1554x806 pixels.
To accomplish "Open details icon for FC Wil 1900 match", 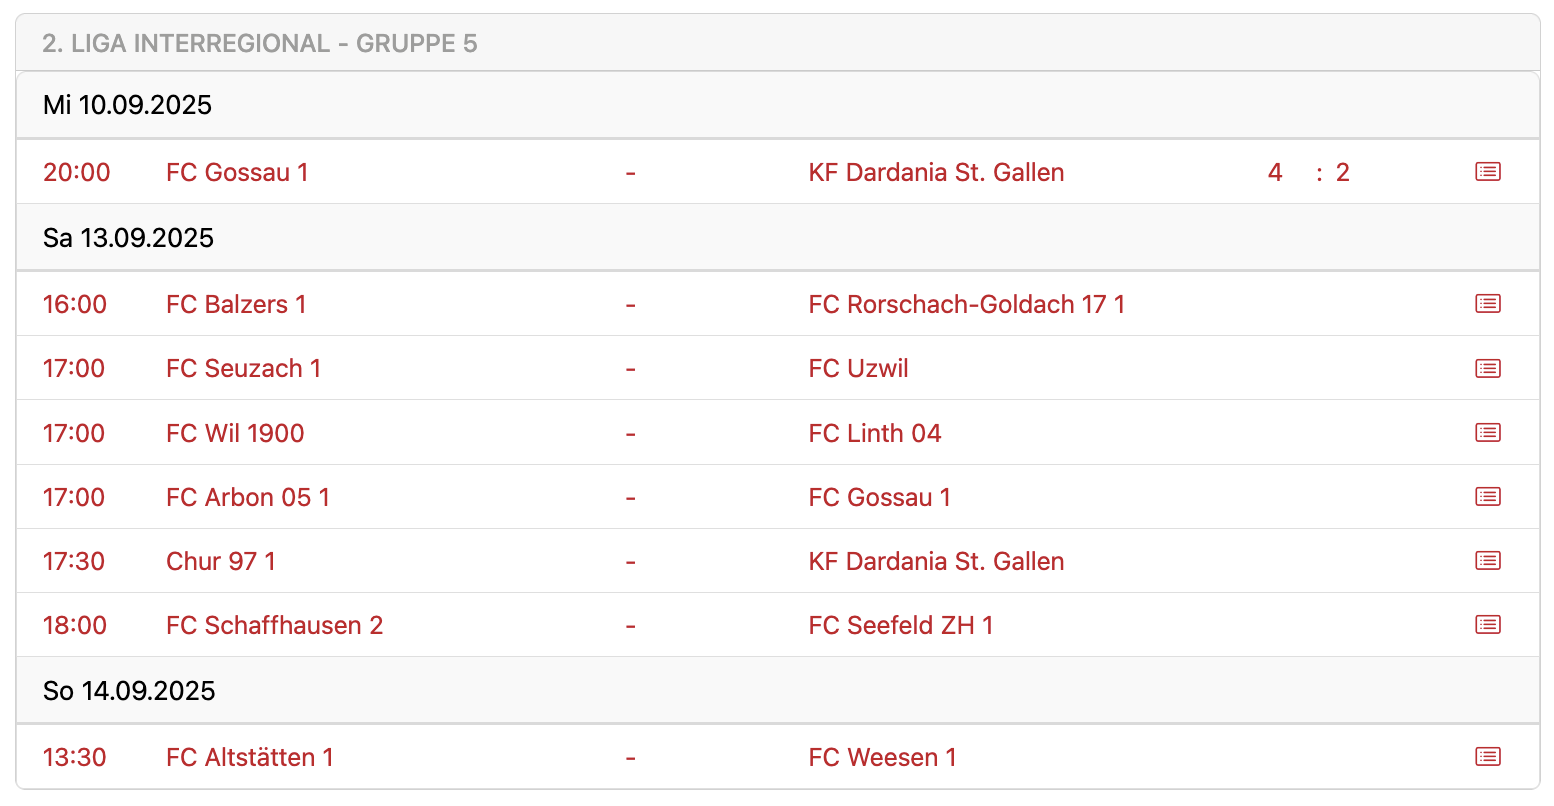I will tap(1487, 433).
